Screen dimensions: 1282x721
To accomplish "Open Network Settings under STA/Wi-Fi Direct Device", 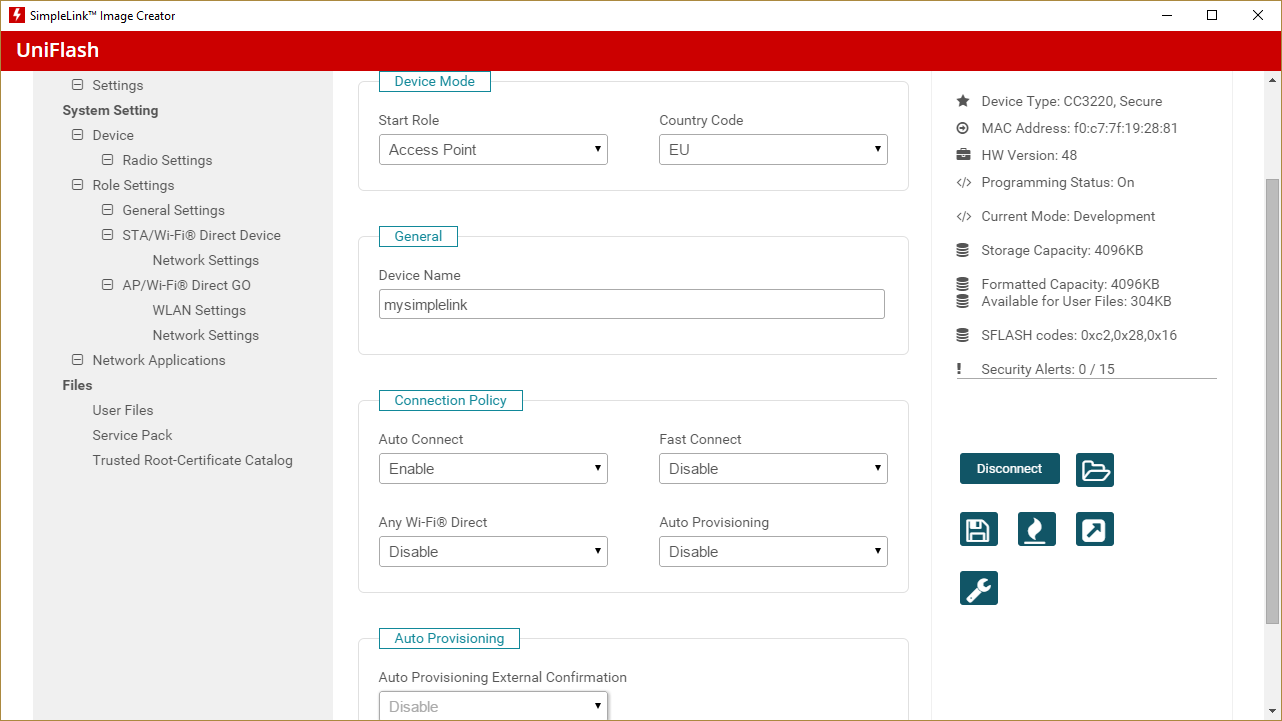I will pos(206,260).
